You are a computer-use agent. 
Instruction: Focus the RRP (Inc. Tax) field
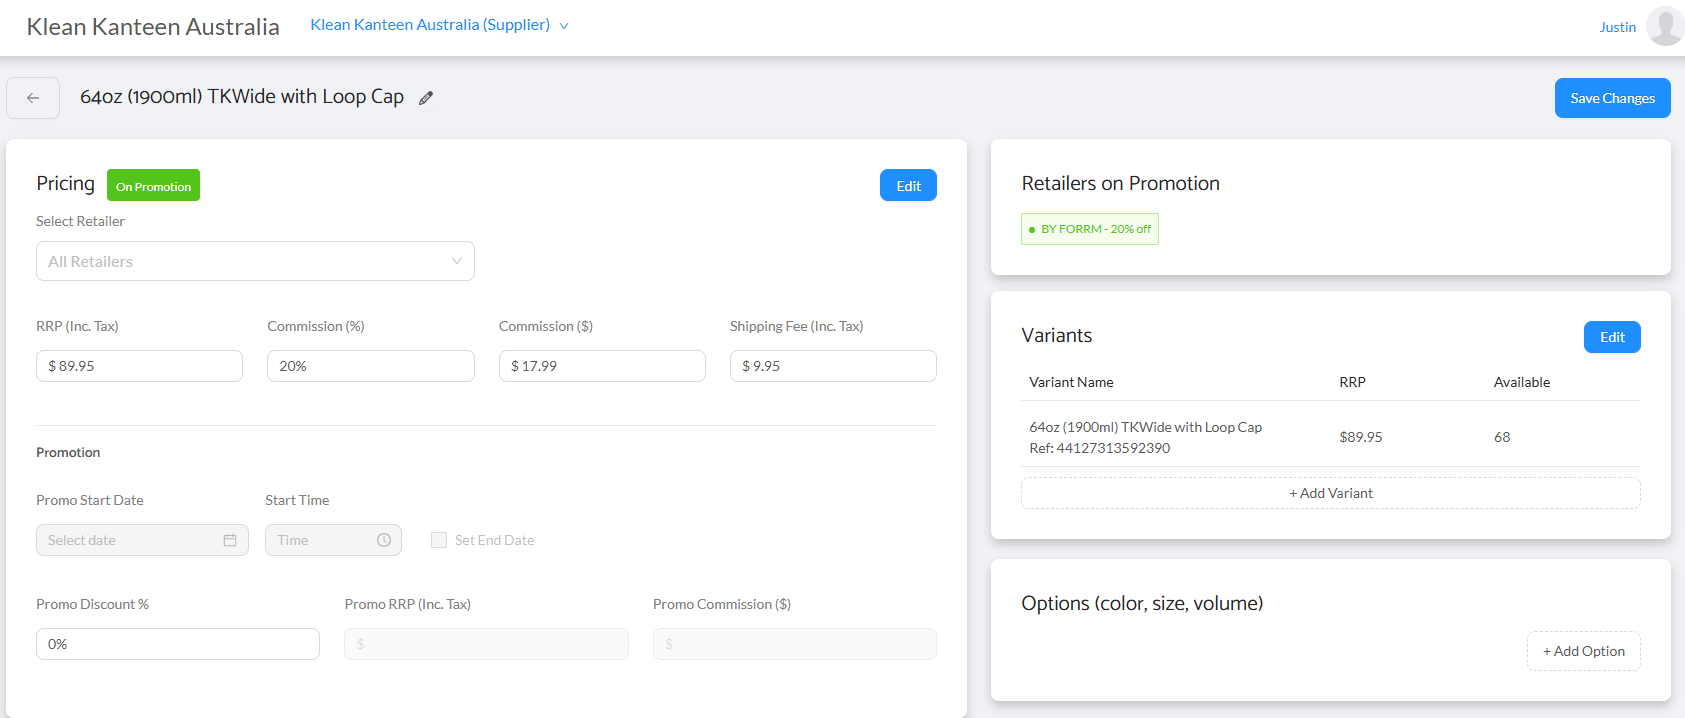(x=139, y=366)
